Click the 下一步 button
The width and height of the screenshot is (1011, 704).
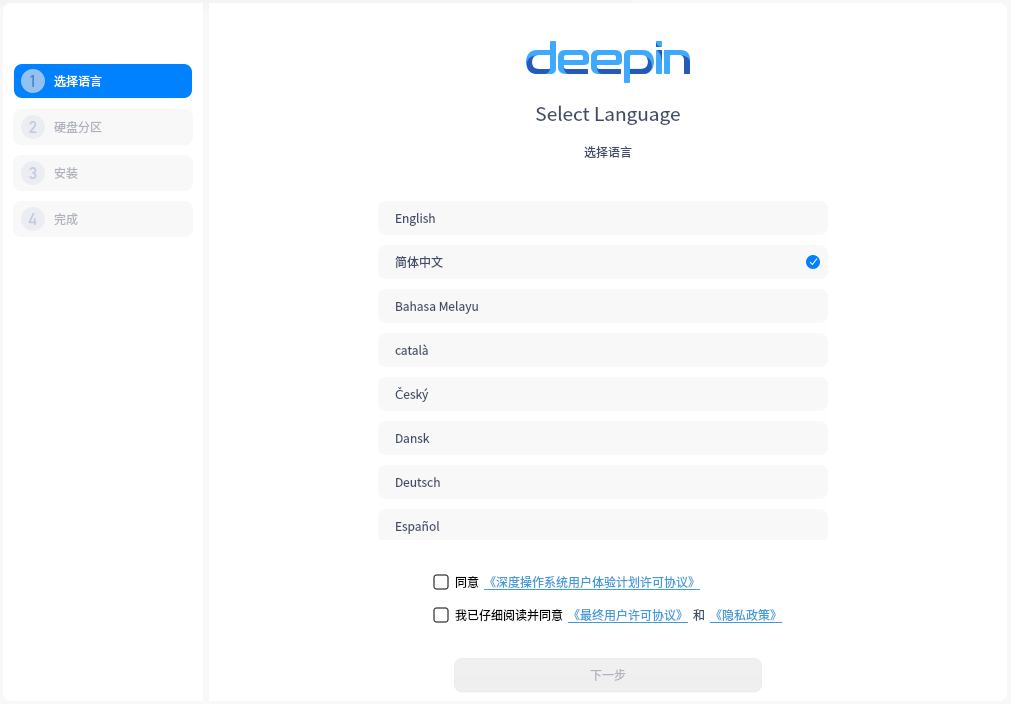click(x=608, y=675)
